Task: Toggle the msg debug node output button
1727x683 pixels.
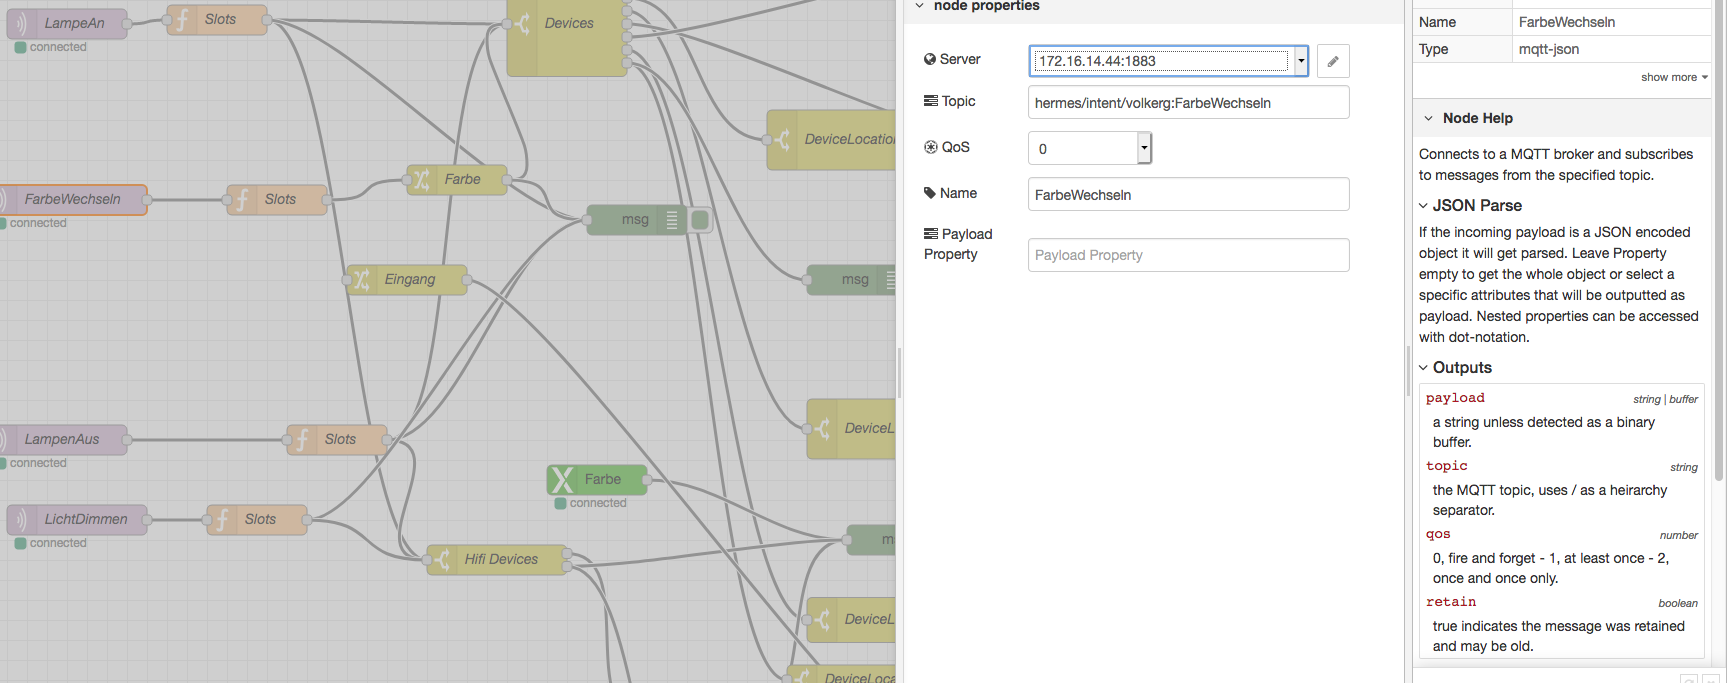Action: pyautogui.click(x=700, y=219)
